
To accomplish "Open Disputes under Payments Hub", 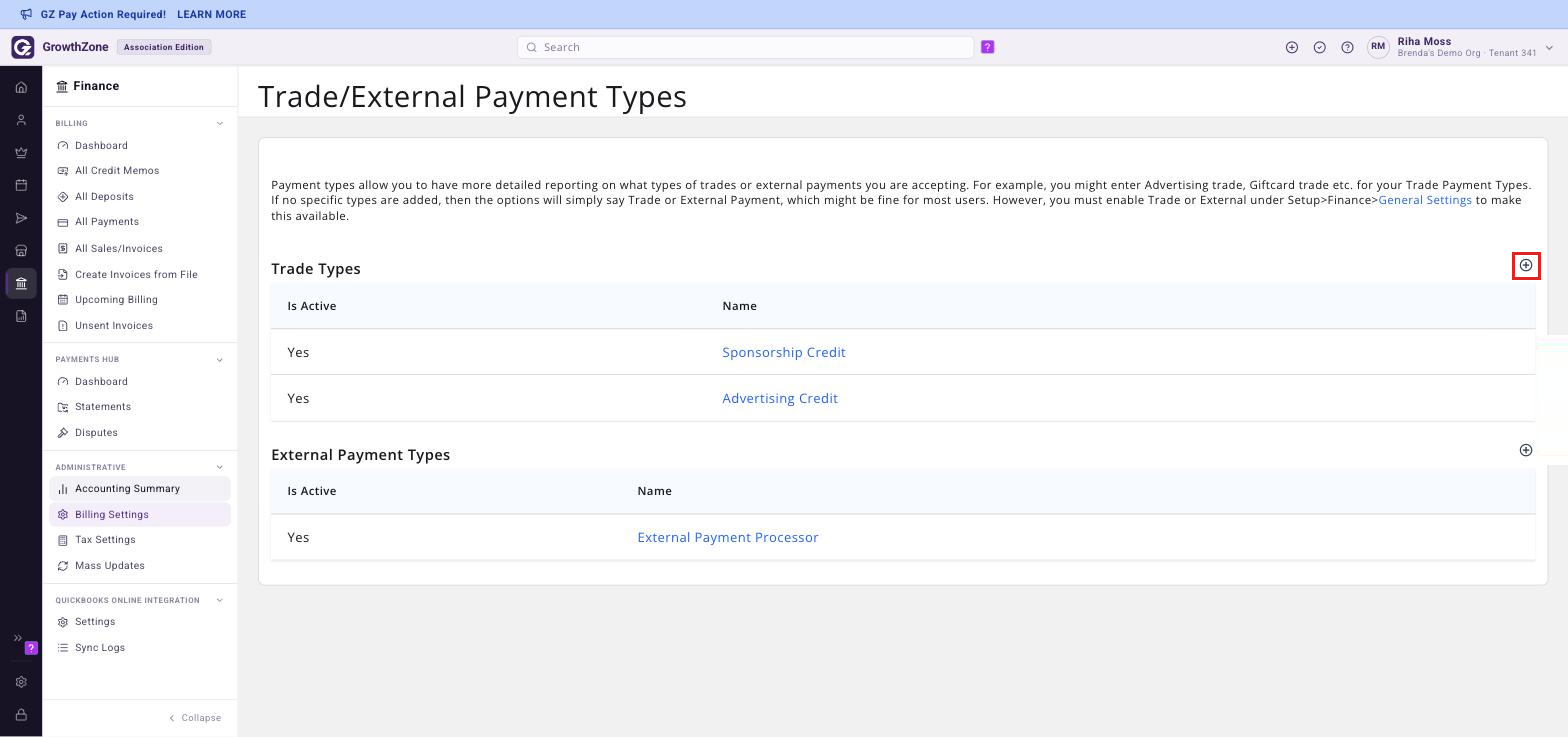I will (96, 433).
